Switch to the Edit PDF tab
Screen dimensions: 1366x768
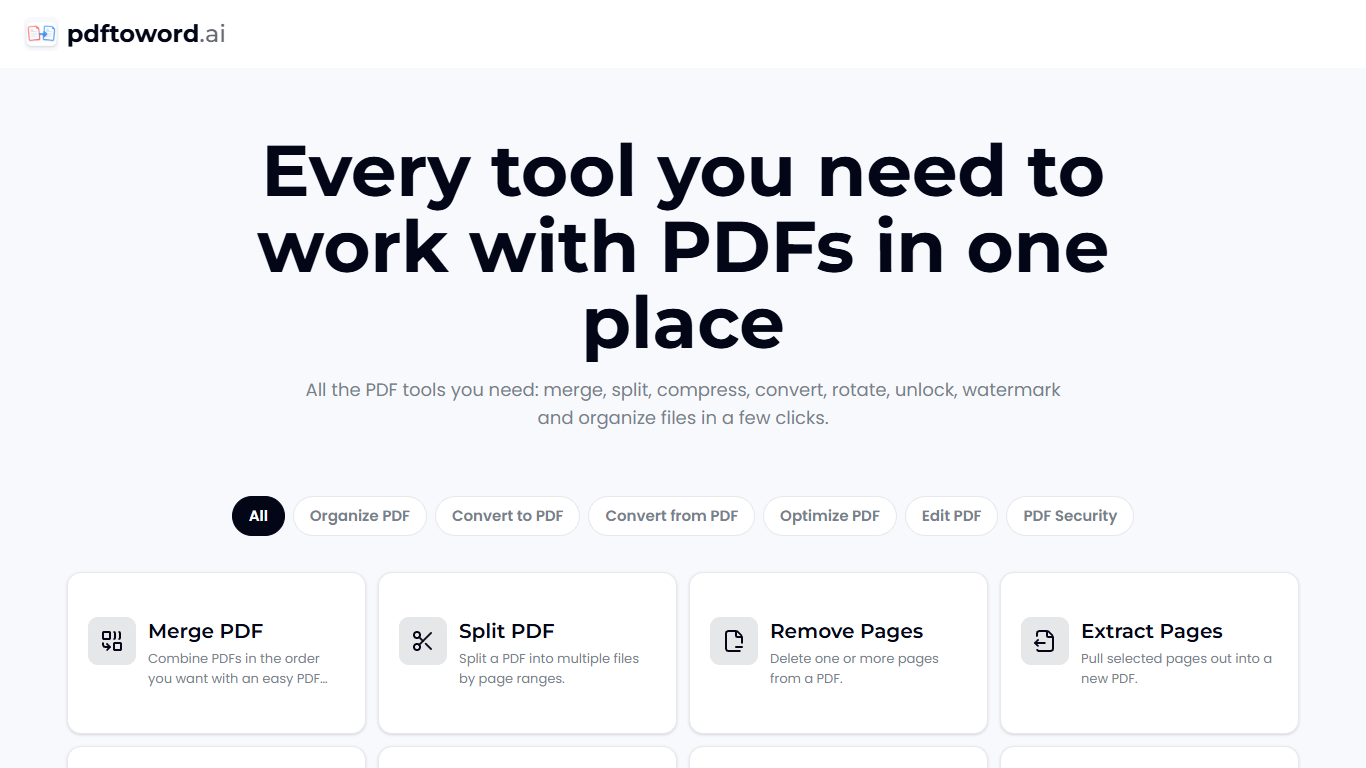[951, 516]
